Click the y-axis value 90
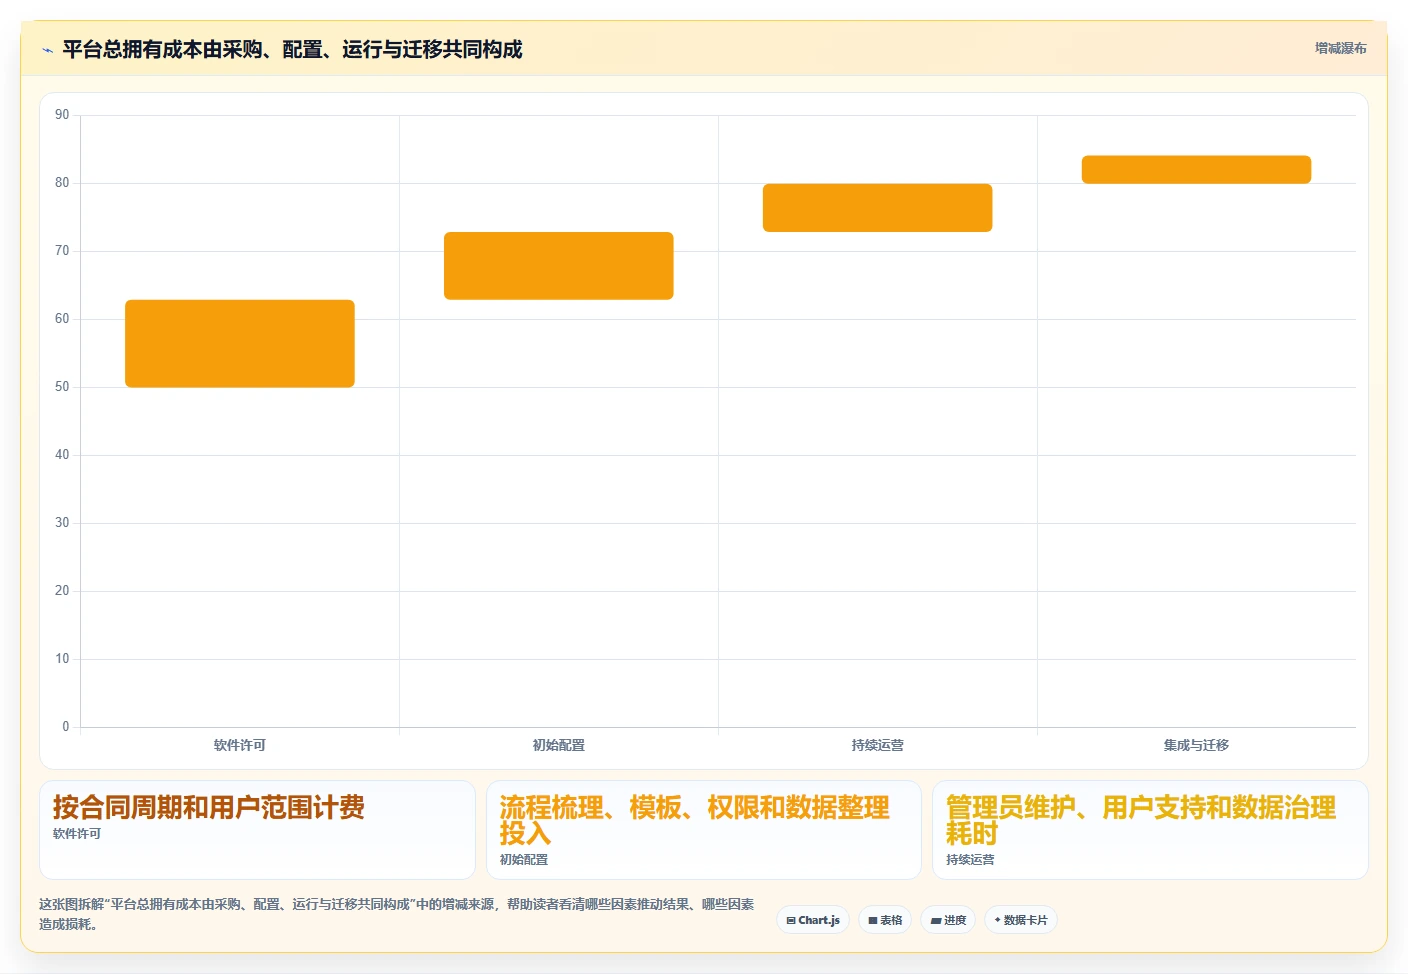 point(62,115)
